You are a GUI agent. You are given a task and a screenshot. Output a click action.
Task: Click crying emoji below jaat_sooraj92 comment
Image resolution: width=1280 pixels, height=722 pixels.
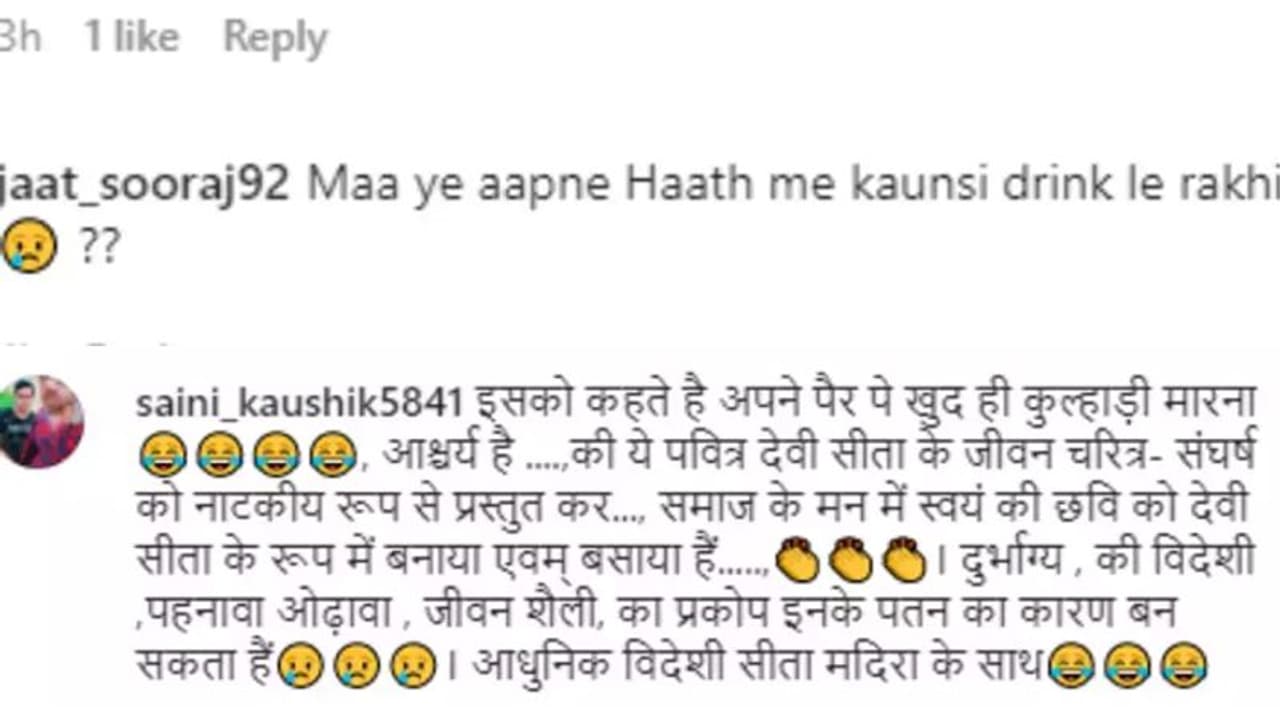(x=28, y=246)
